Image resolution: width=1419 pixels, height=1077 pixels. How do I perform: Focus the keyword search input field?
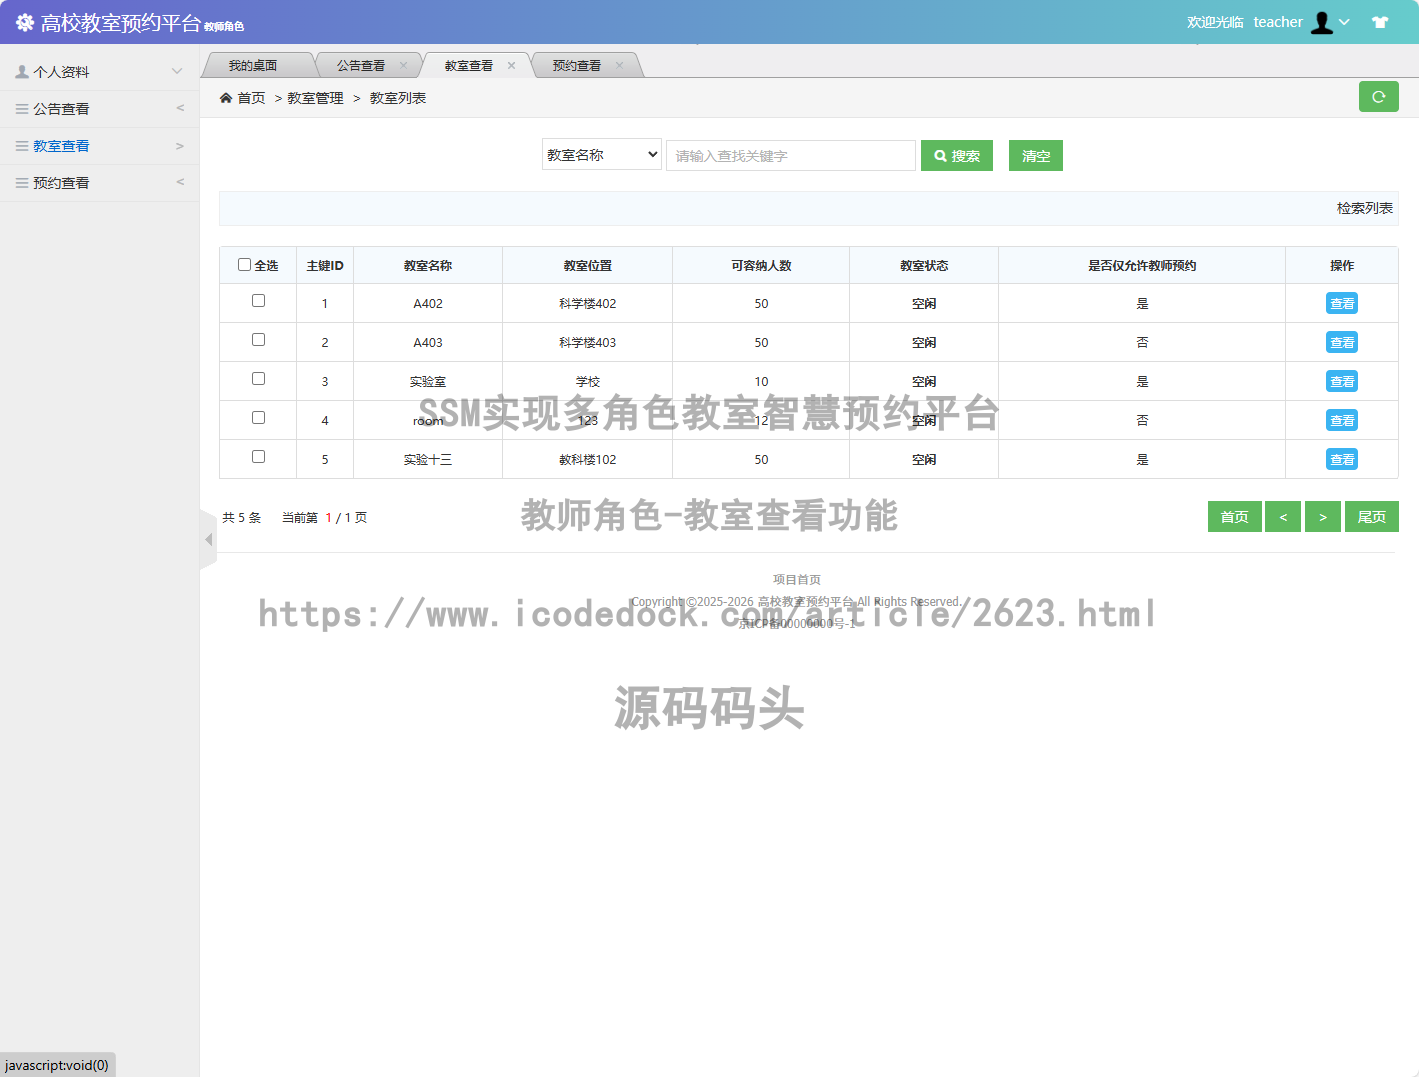790,156
